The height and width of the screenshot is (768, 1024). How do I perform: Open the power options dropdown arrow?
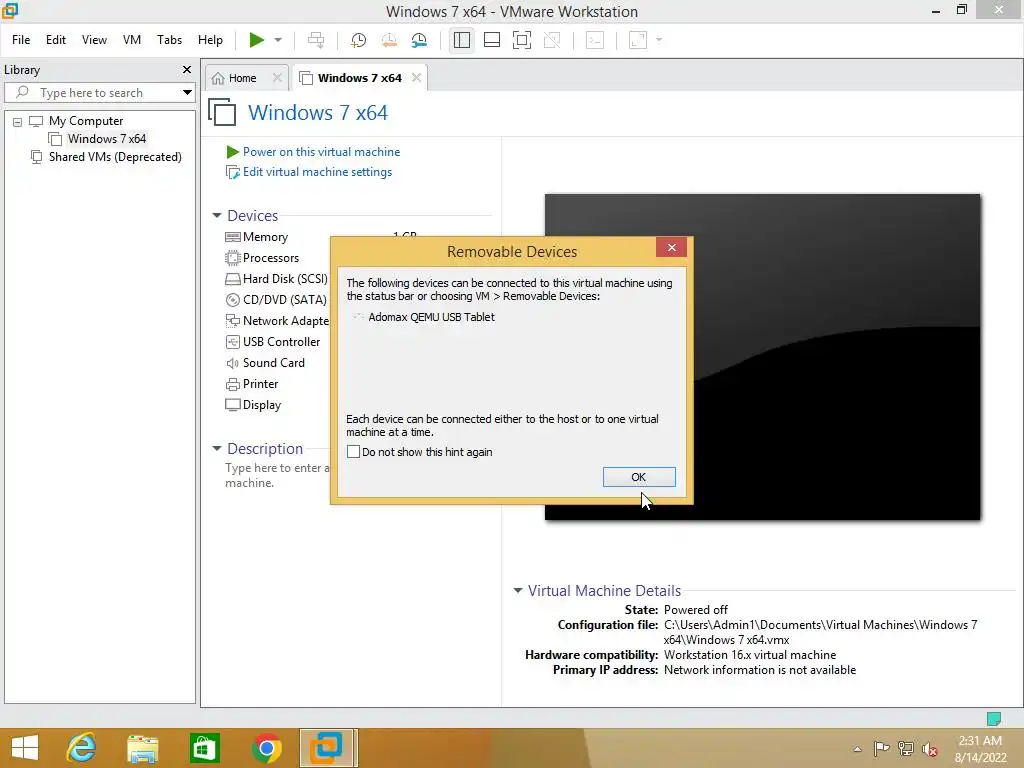(278, 40)
